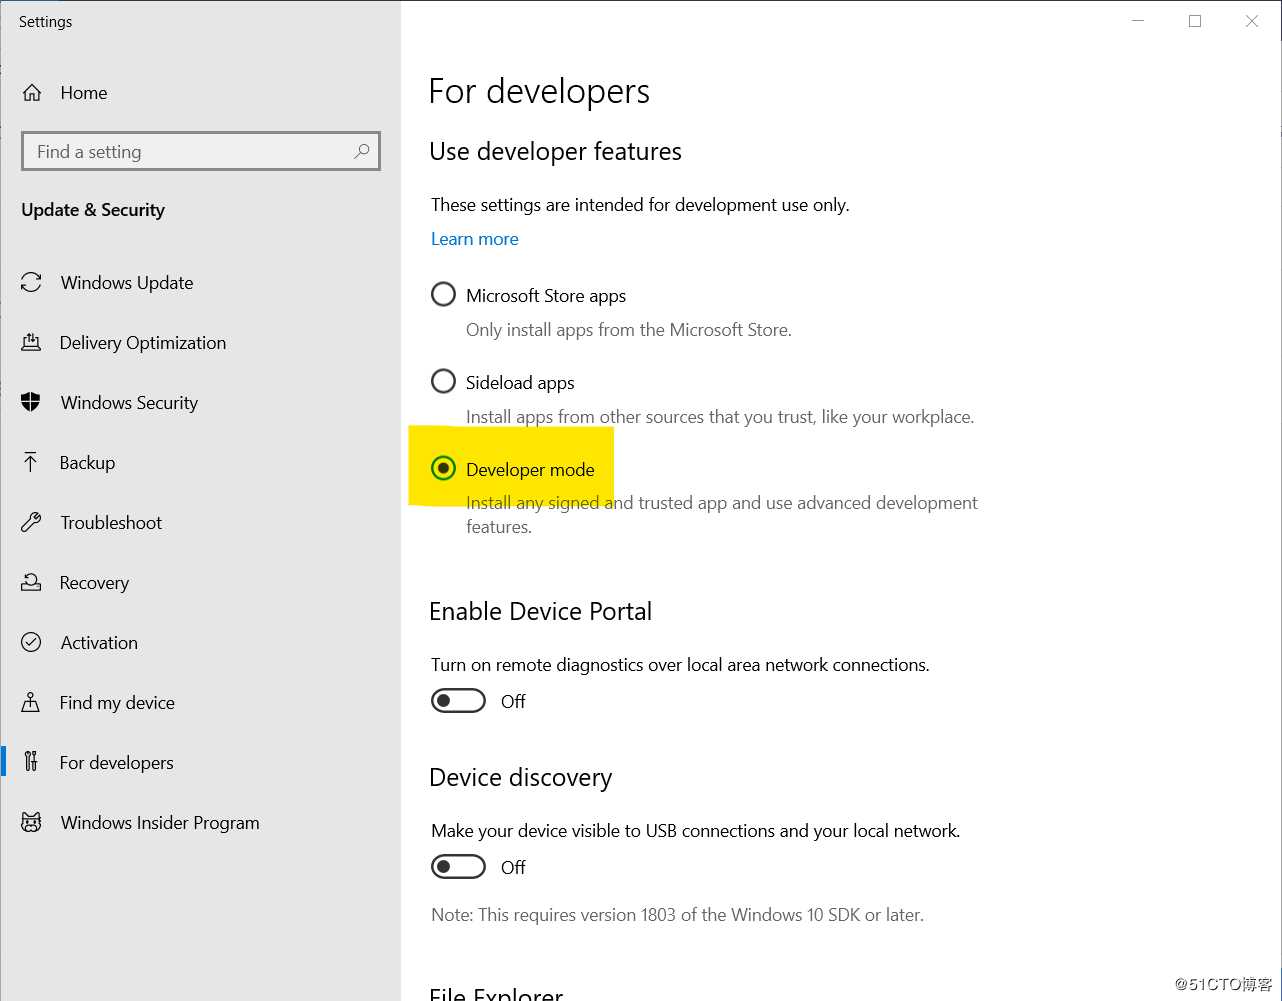
Task: Click 'Turn on remote diagnostics' description text
Action: pyautogui.click(x=680, y=665)
